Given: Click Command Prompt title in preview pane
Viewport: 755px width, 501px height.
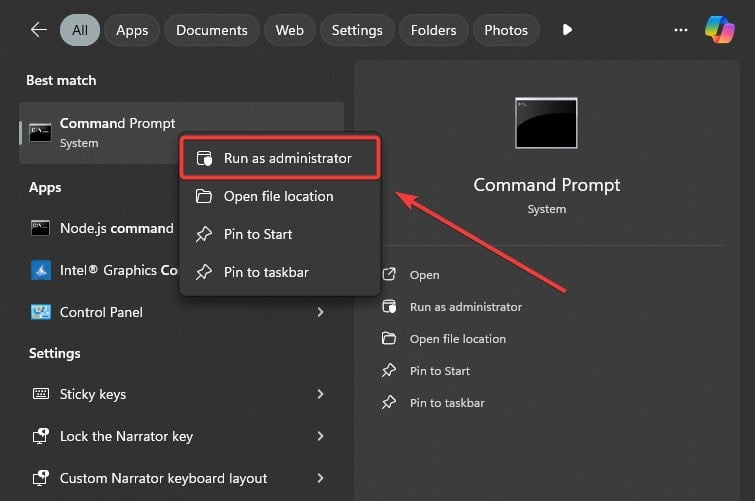Looking at the screenshot, I should 547,185.
